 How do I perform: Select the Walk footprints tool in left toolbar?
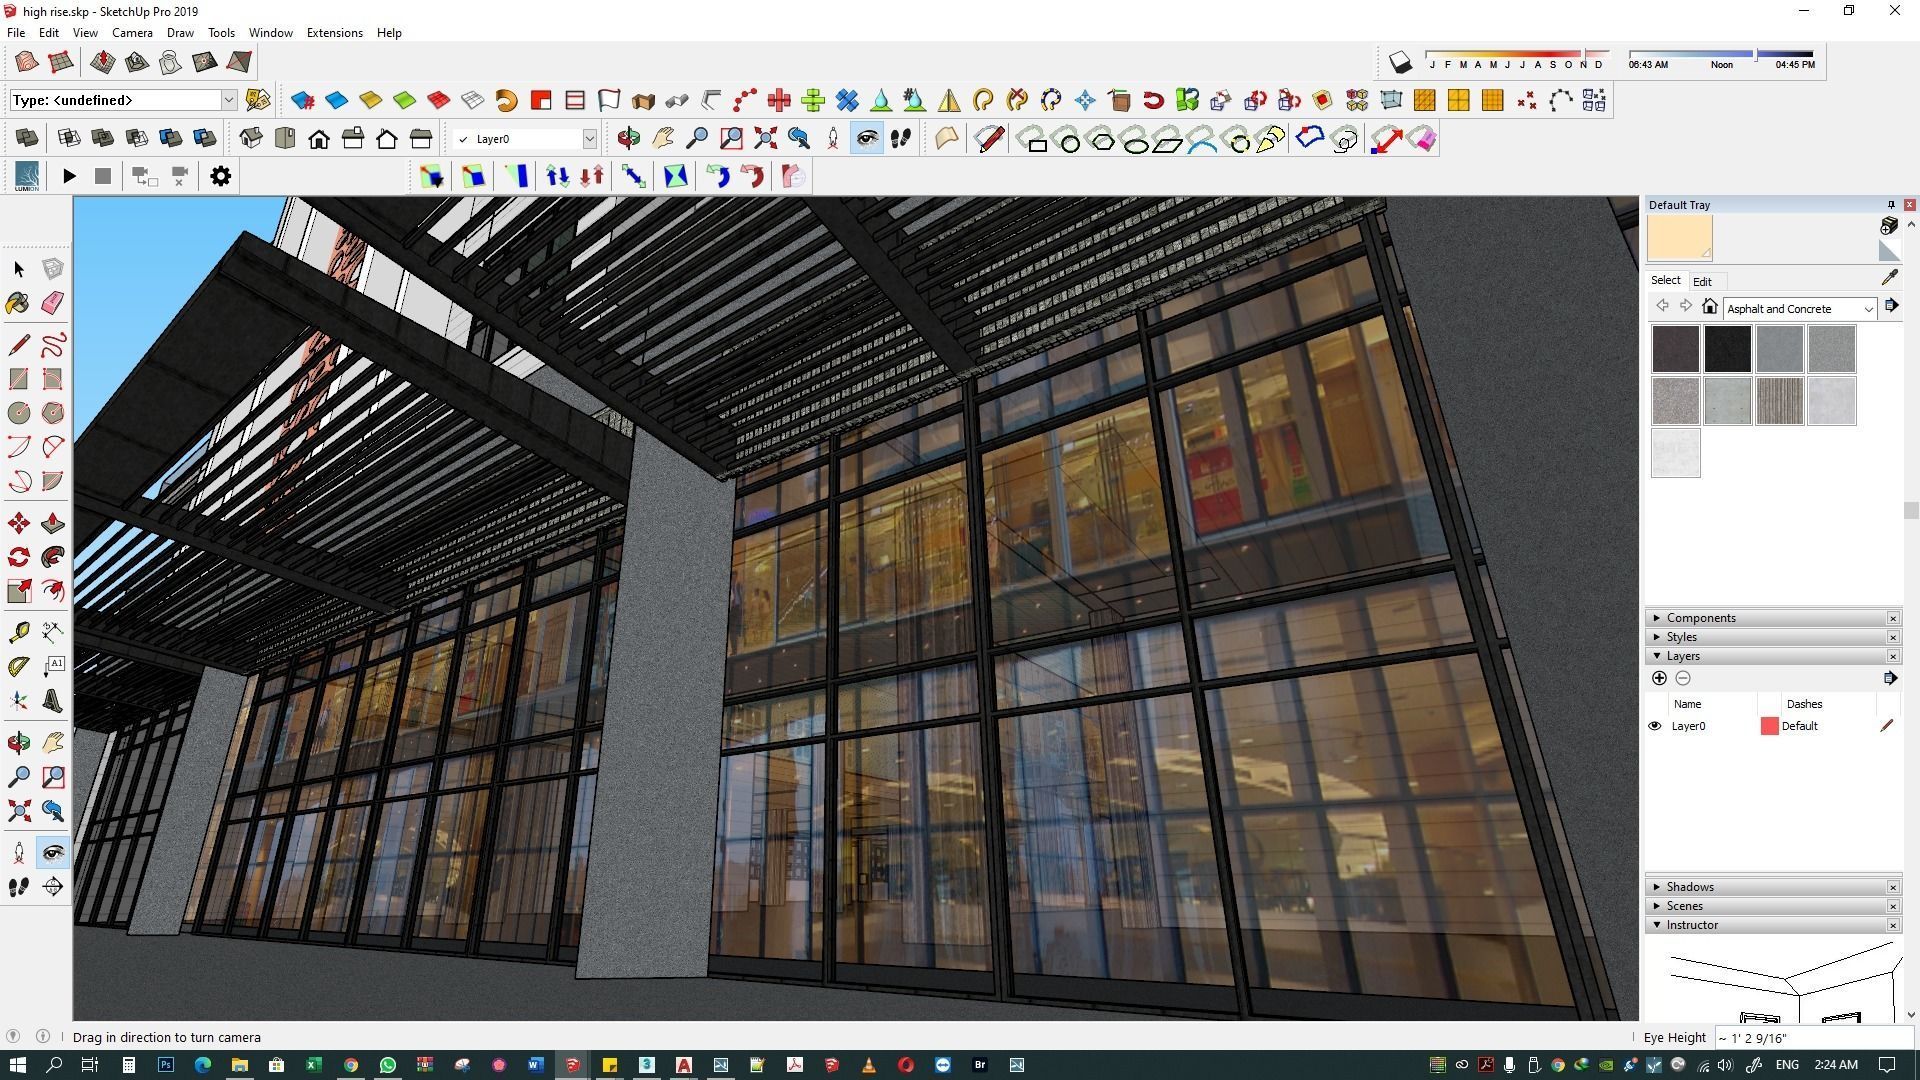coord(19,887)
